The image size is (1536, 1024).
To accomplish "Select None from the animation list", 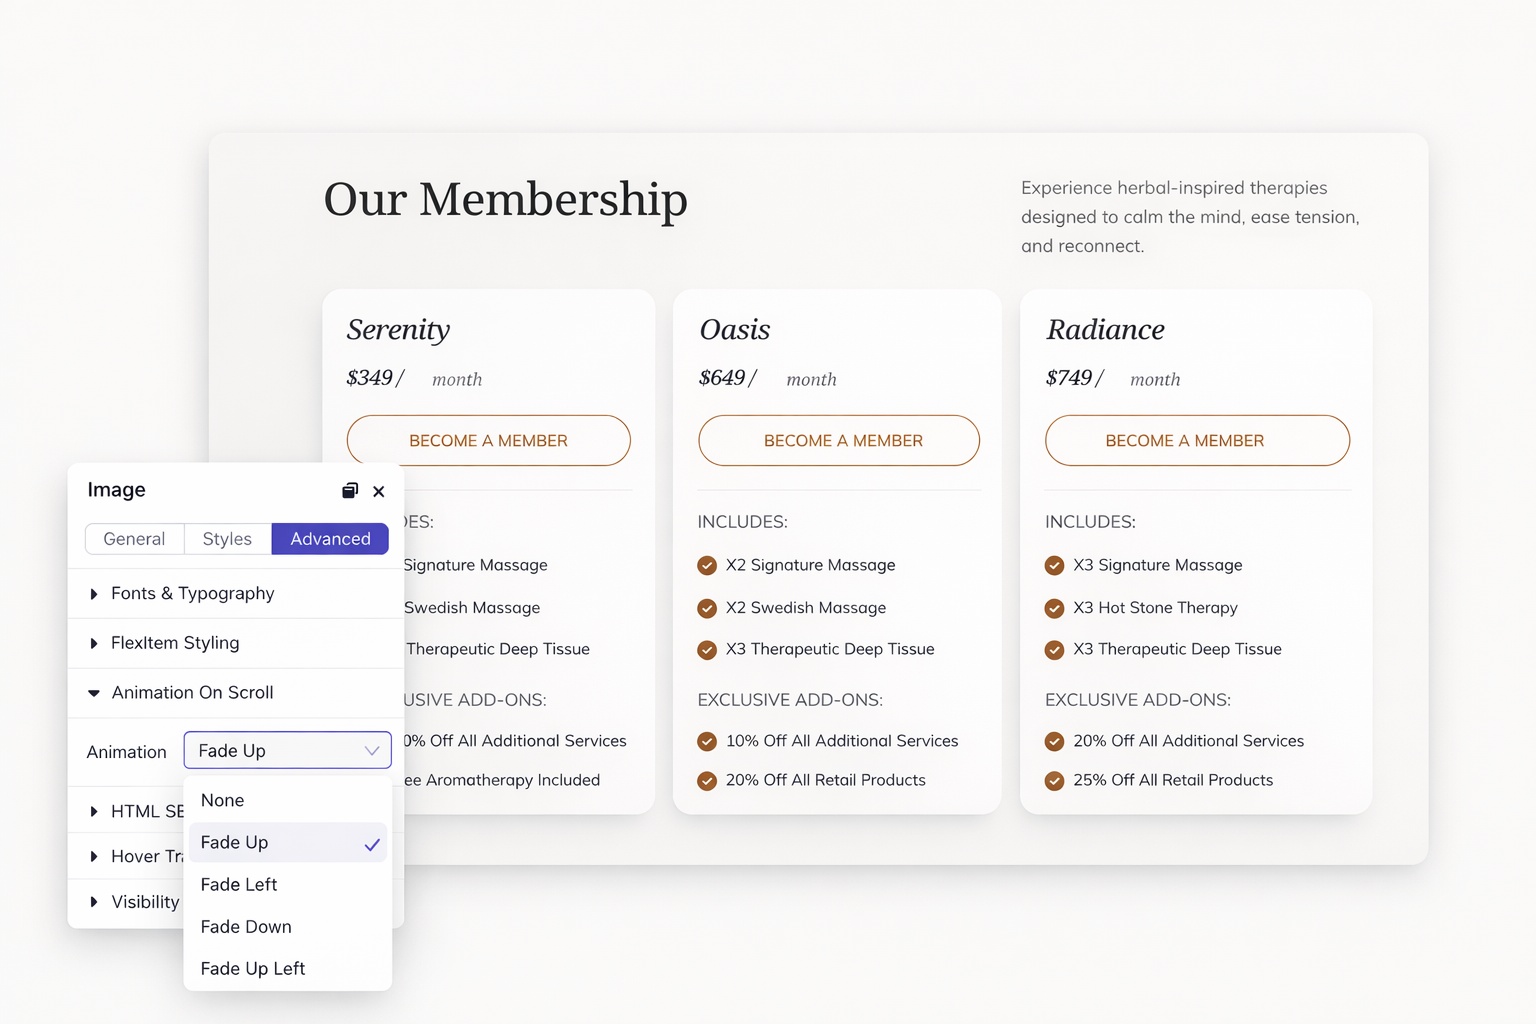I will [x=223, y=800].
